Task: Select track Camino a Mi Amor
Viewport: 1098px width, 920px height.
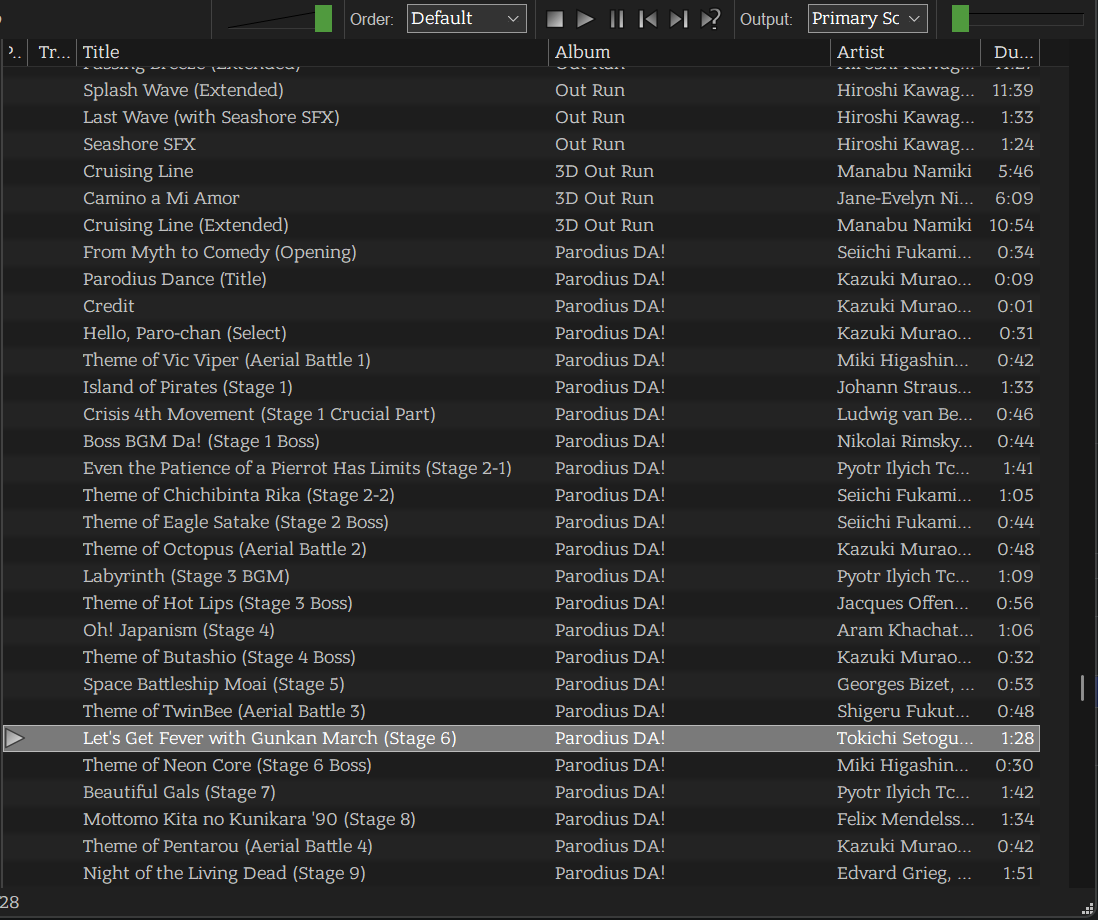Action: coord(161,198)
